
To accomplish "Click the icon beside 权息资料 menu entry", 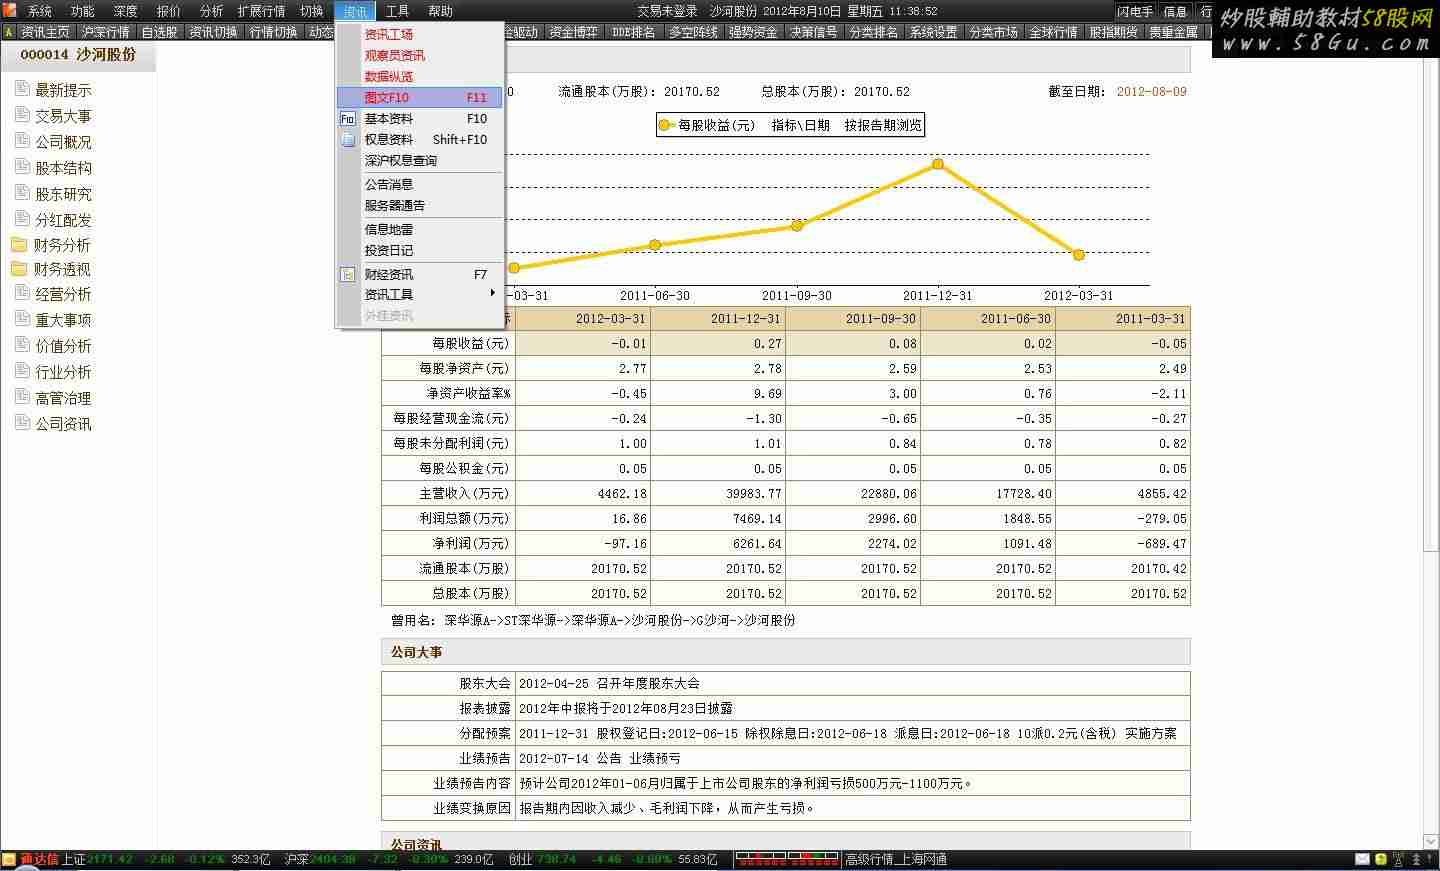I will click(348, 140).
